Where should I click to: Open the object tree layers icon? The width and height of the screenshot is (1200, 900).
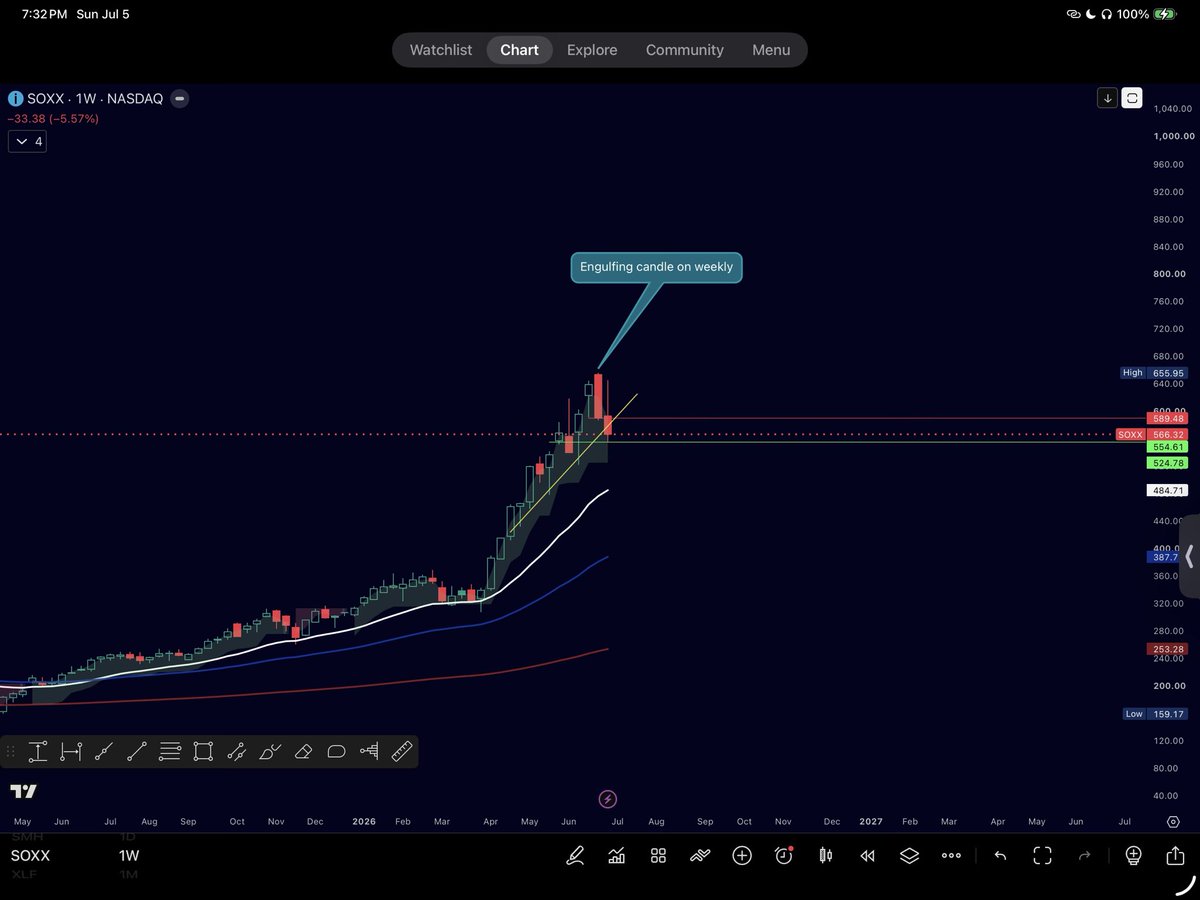(909, 855)
